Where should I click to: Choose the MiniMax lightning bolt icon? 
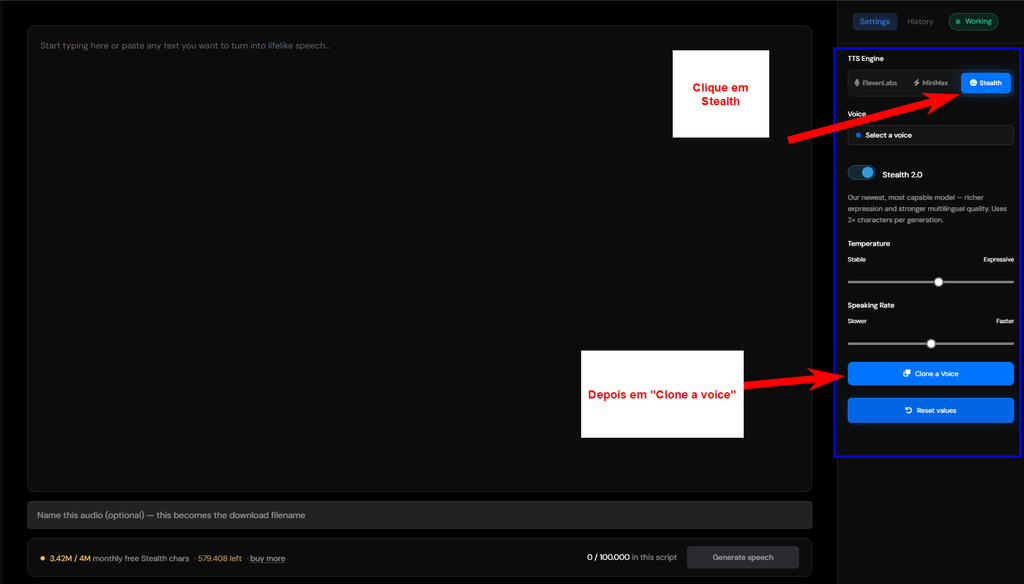pos(916,83)
